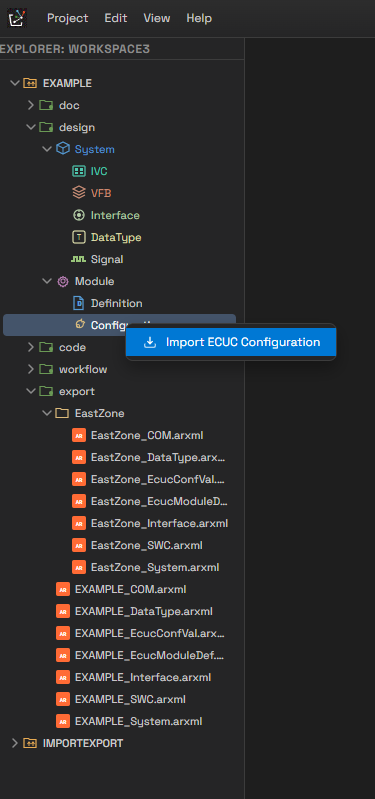This screenshot has width=375, height=799.
Task: Click the IVC grid icon
Action: pos(78,171)
